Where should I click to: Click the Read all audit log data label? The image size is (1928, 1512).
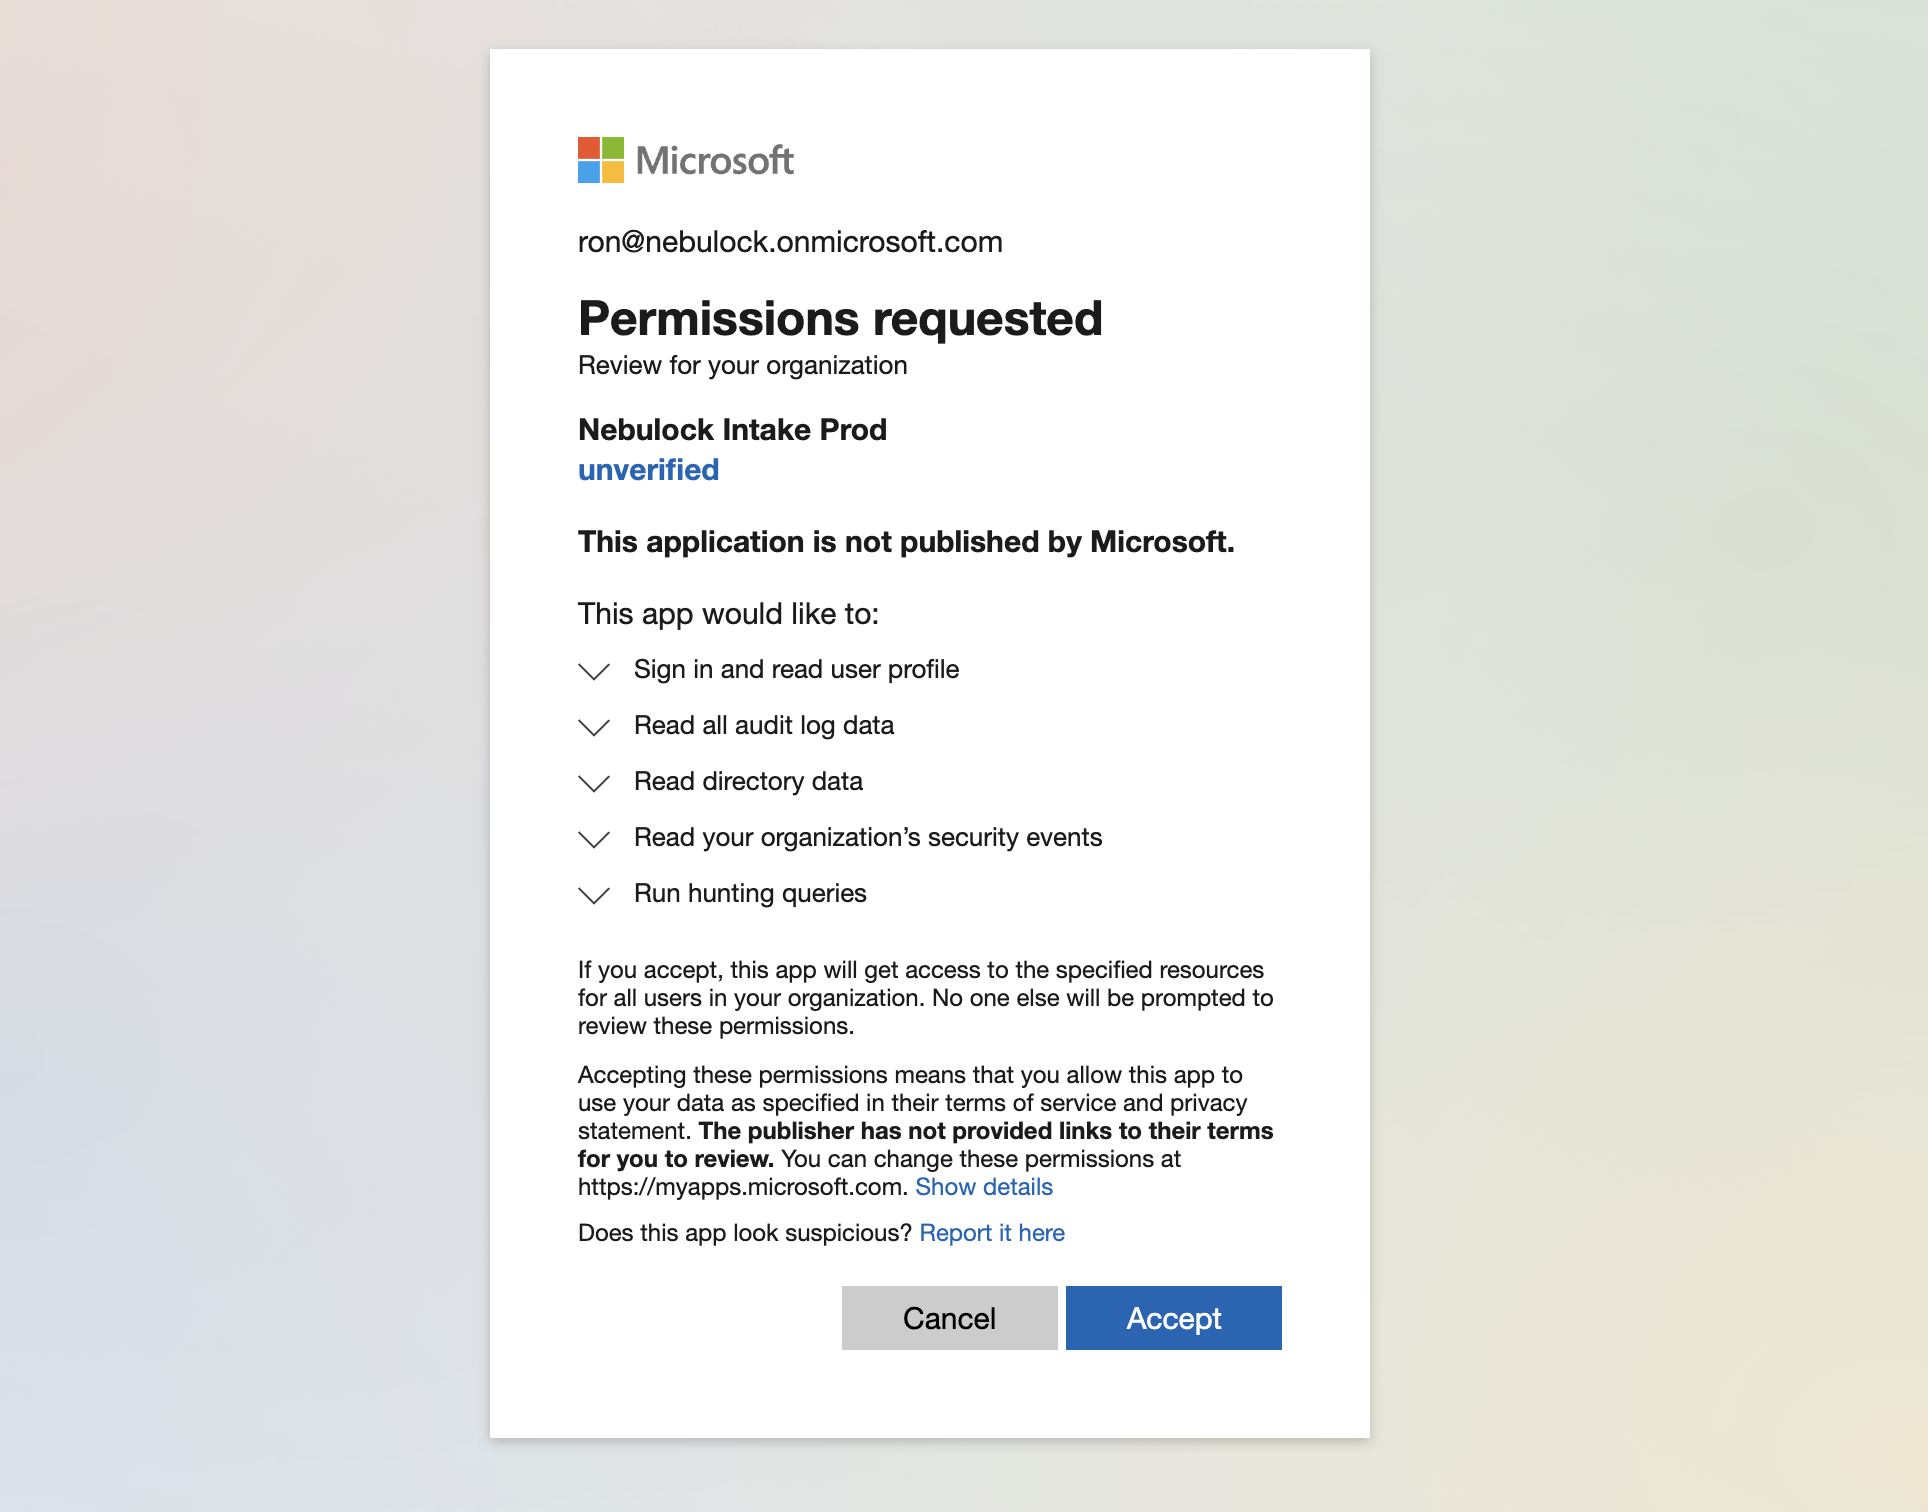764,725
